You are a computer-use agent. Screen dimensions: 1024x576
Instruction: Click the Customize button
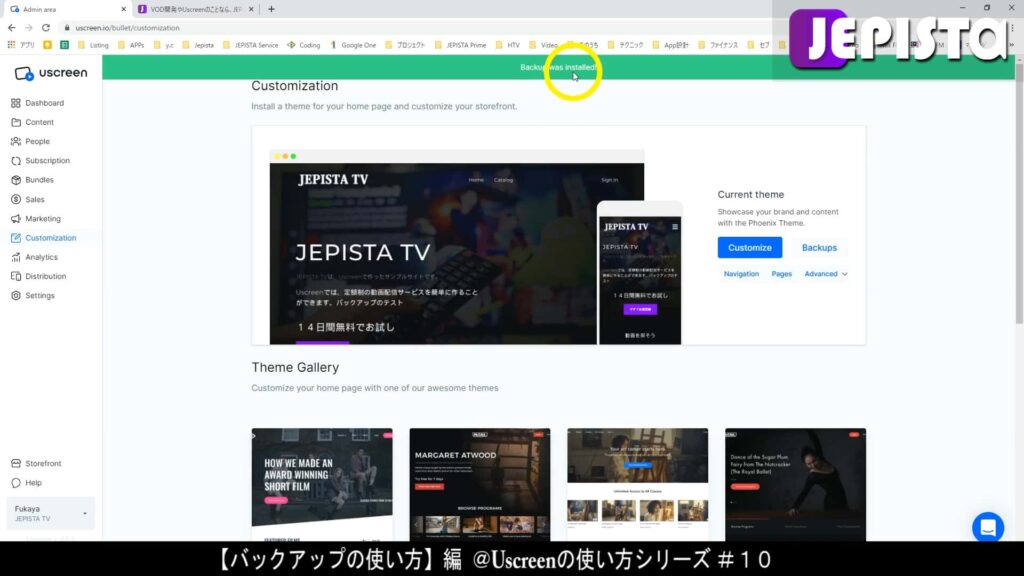pyautogui.click(x=749, y=247)
